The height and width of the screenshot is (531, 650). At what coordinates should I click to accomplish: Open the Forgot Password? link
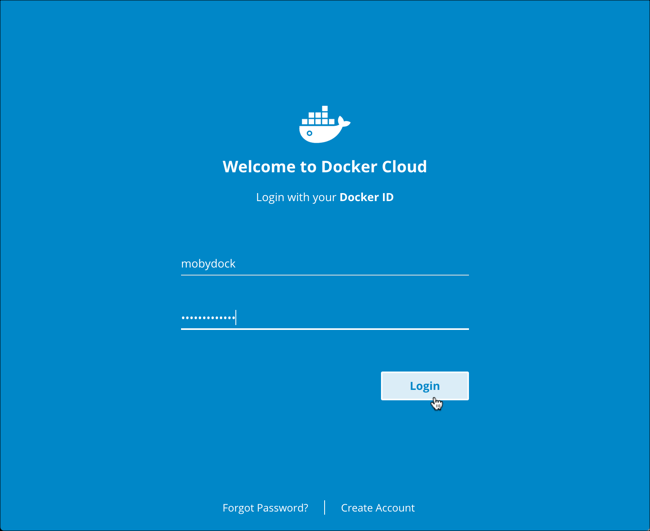coord(265,508)
